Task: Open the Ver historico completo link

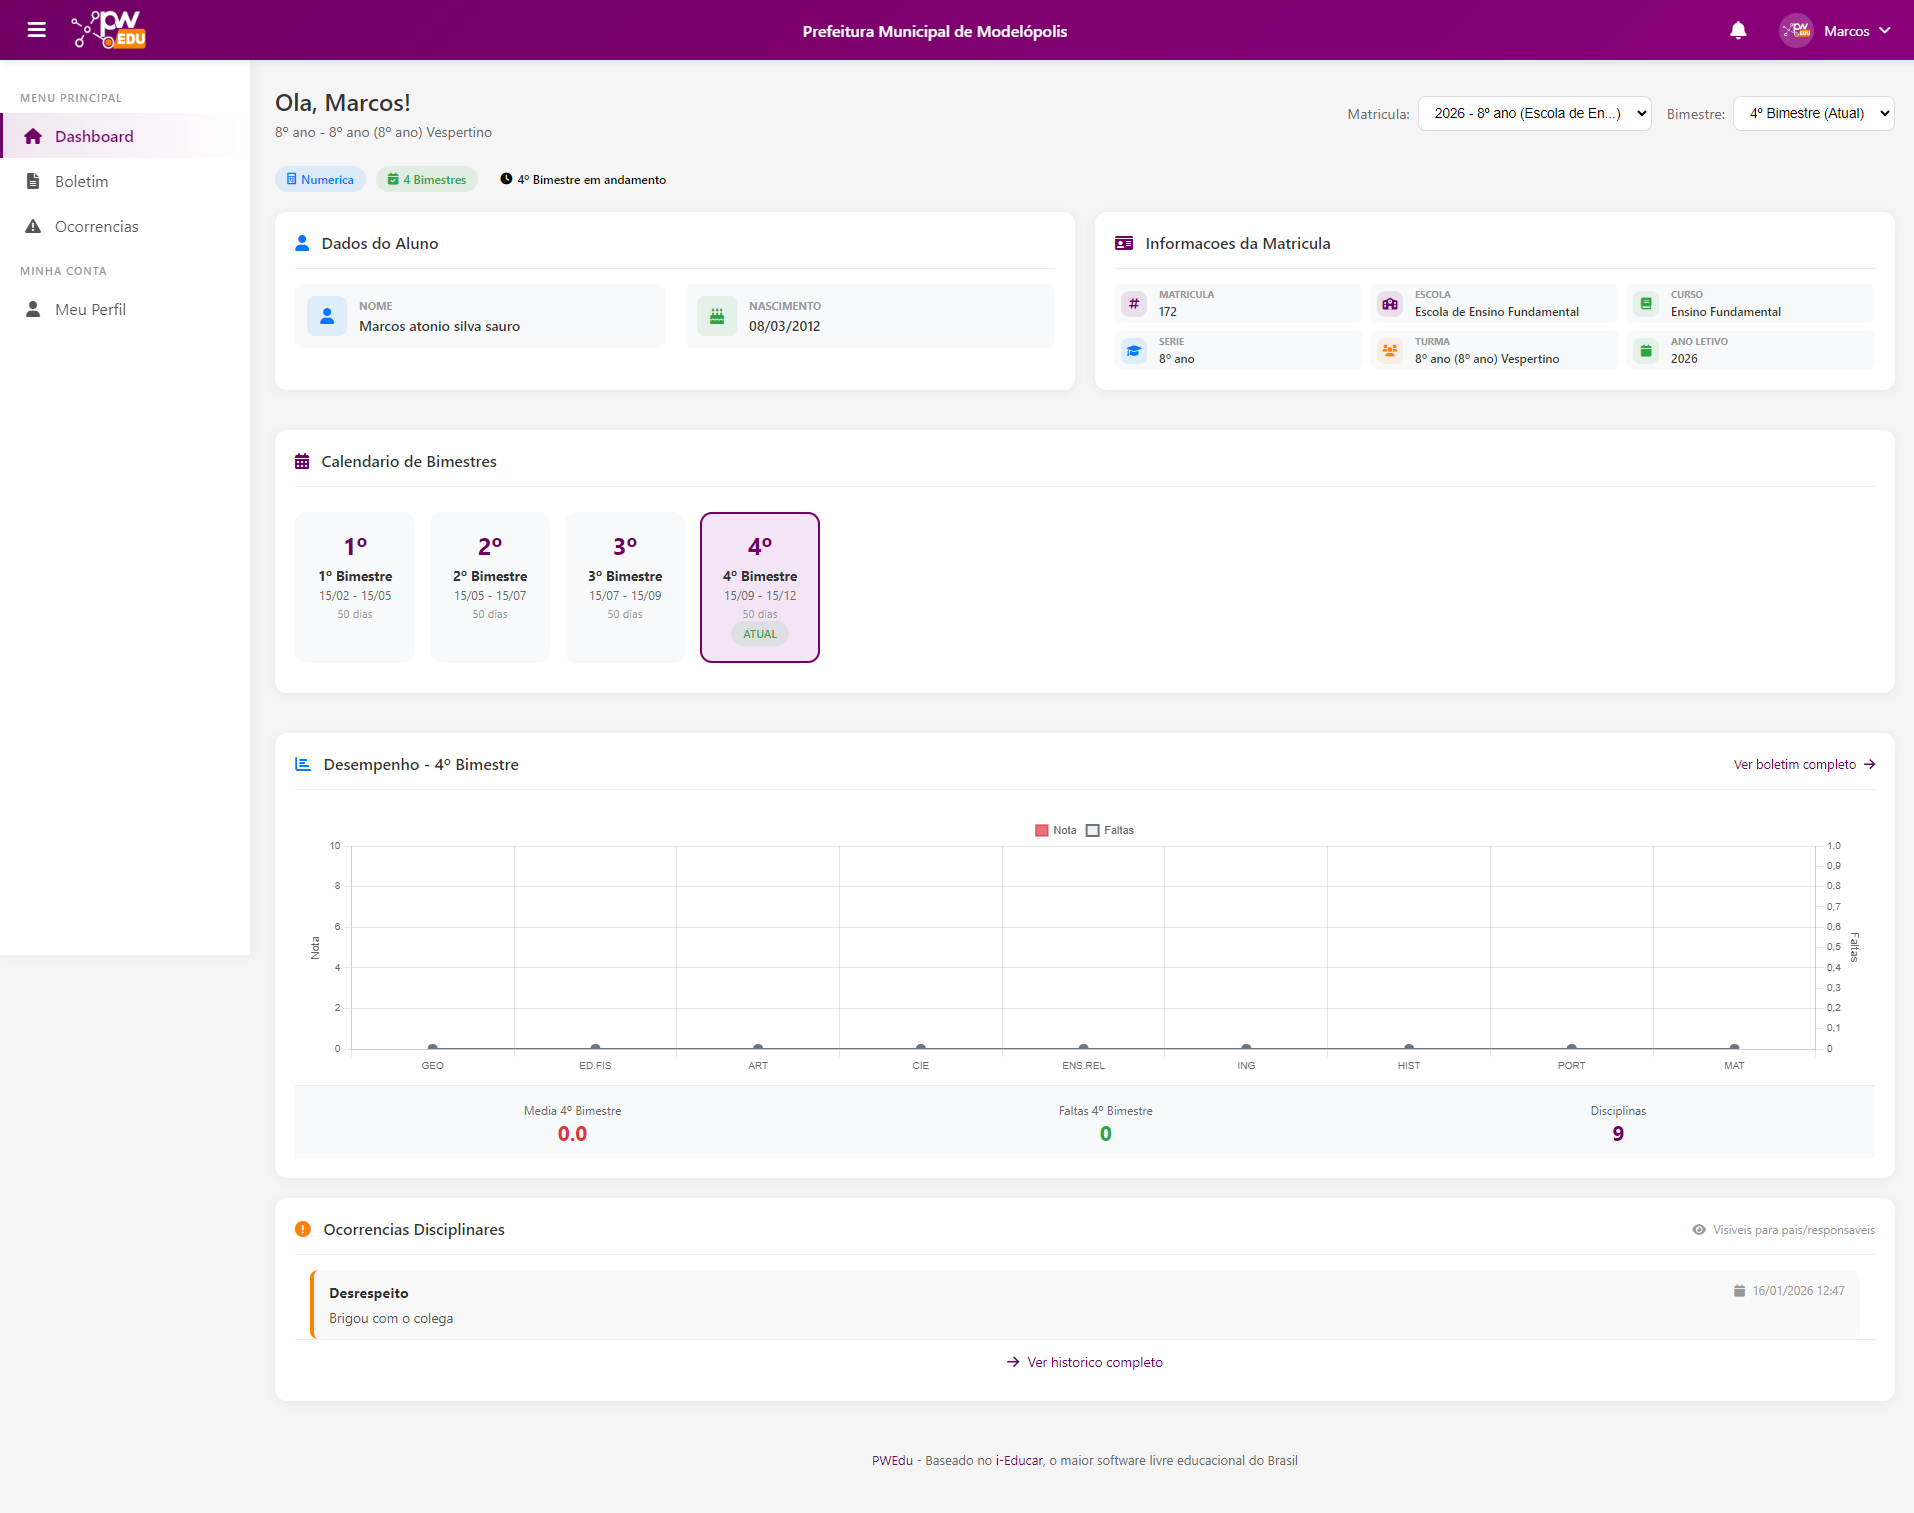Action: (1094, 1363)
